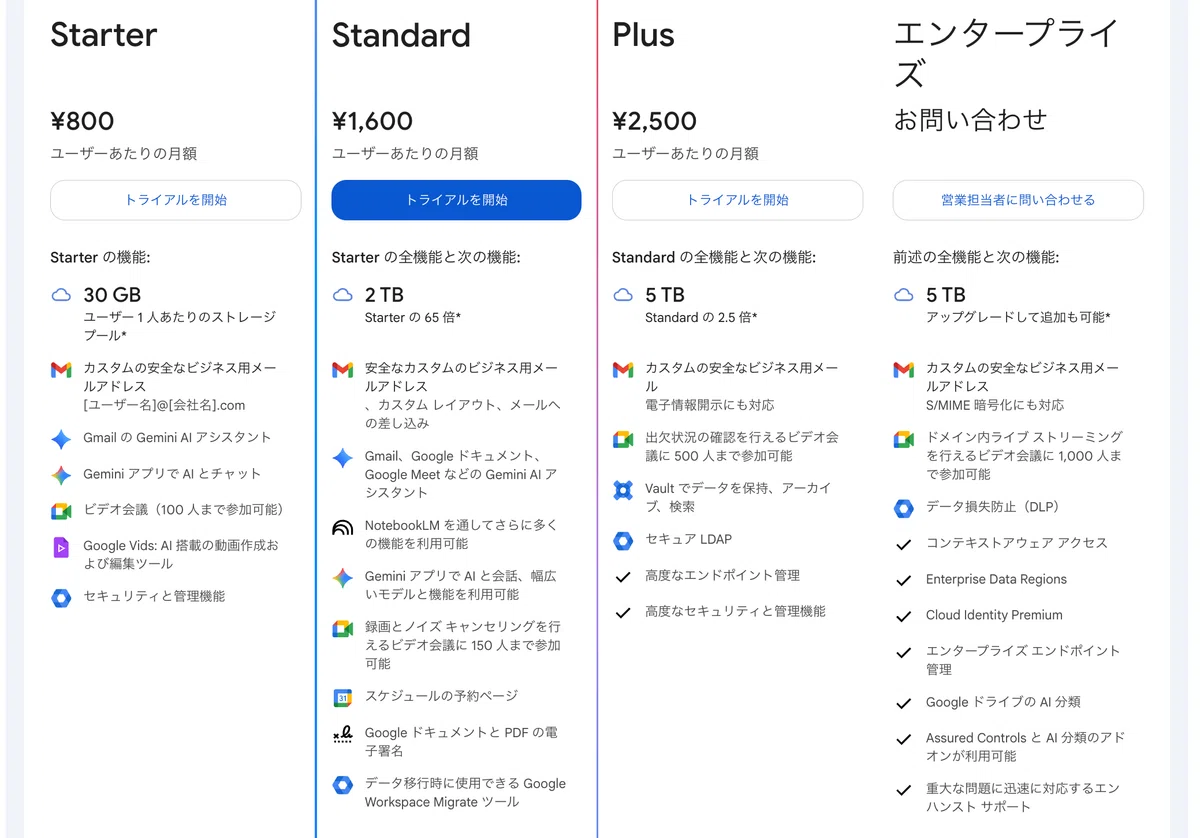
Task: Click the data loss prevention DLP icon
Action: pos(904,508)
